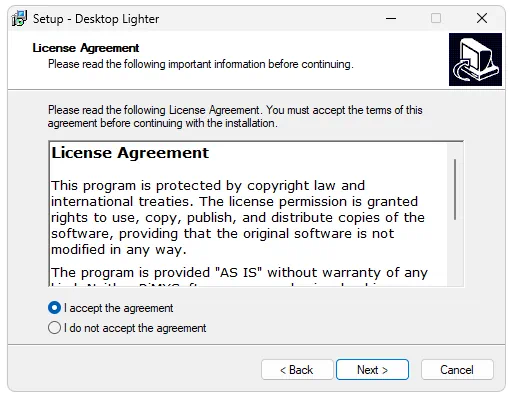Click the bold 'License Agreement' heading in text box
This screenshot has height=398, width=510.
coord(130,153)
